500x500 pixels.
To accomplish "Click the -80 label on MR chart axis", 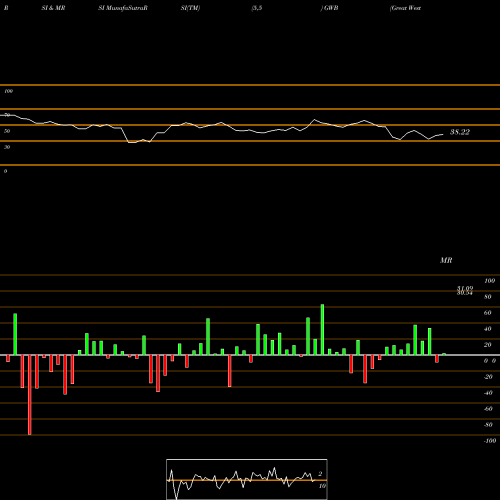I will [488, 425].
